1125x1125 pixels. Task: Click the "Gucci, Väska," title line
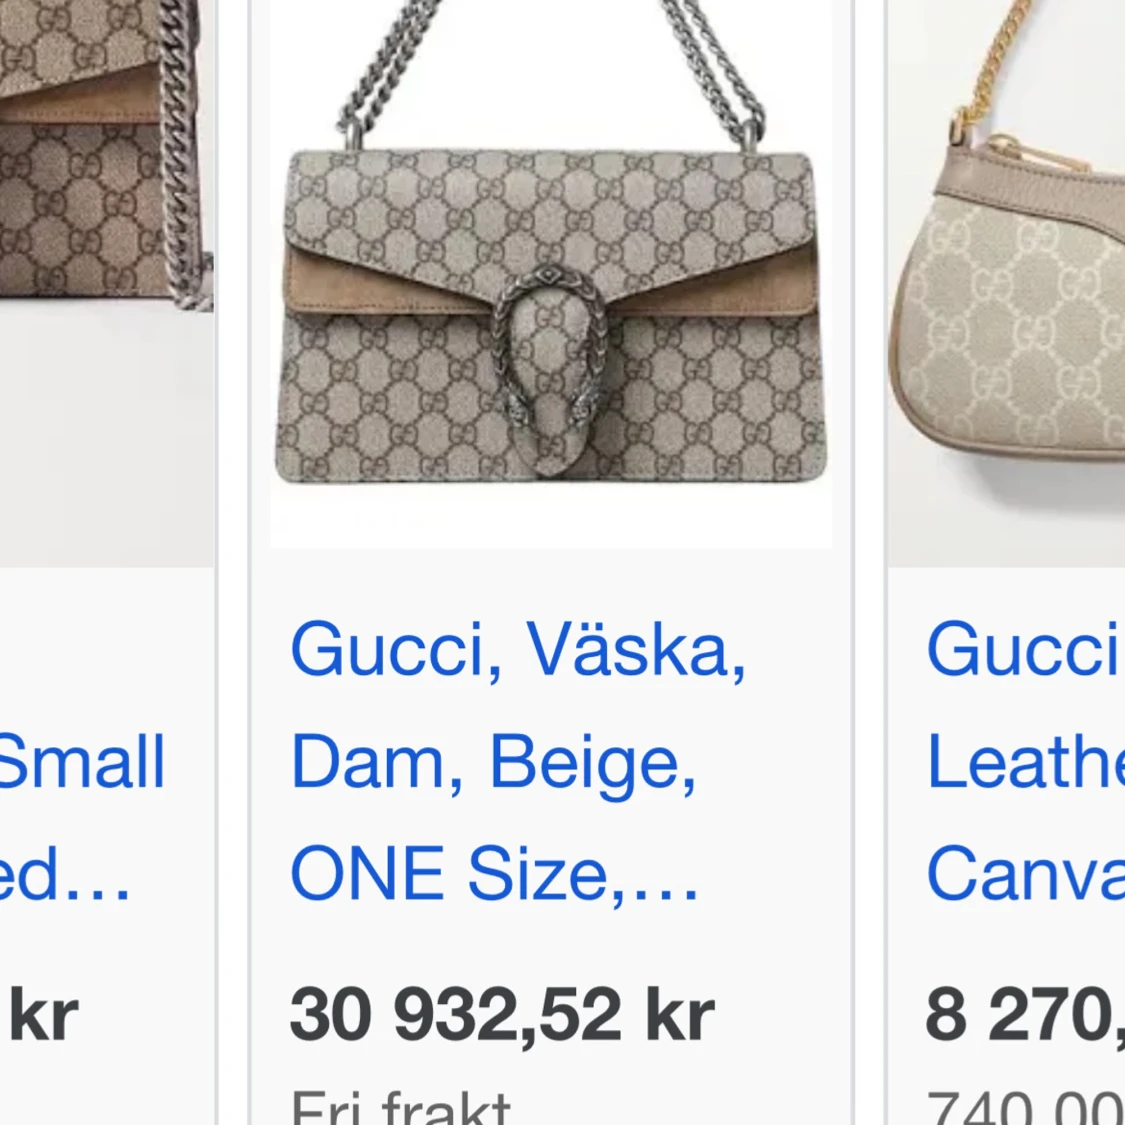pos(518,649)
